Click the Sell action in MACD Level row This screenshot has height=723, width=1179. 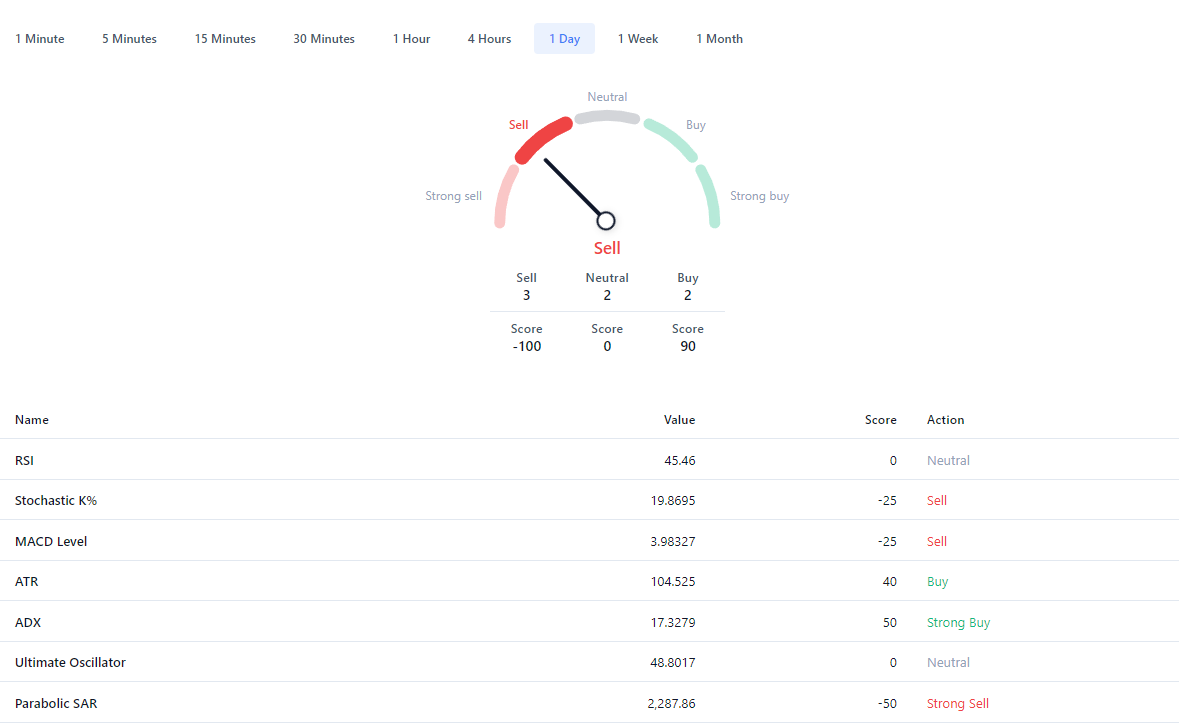tap(936, 541)
